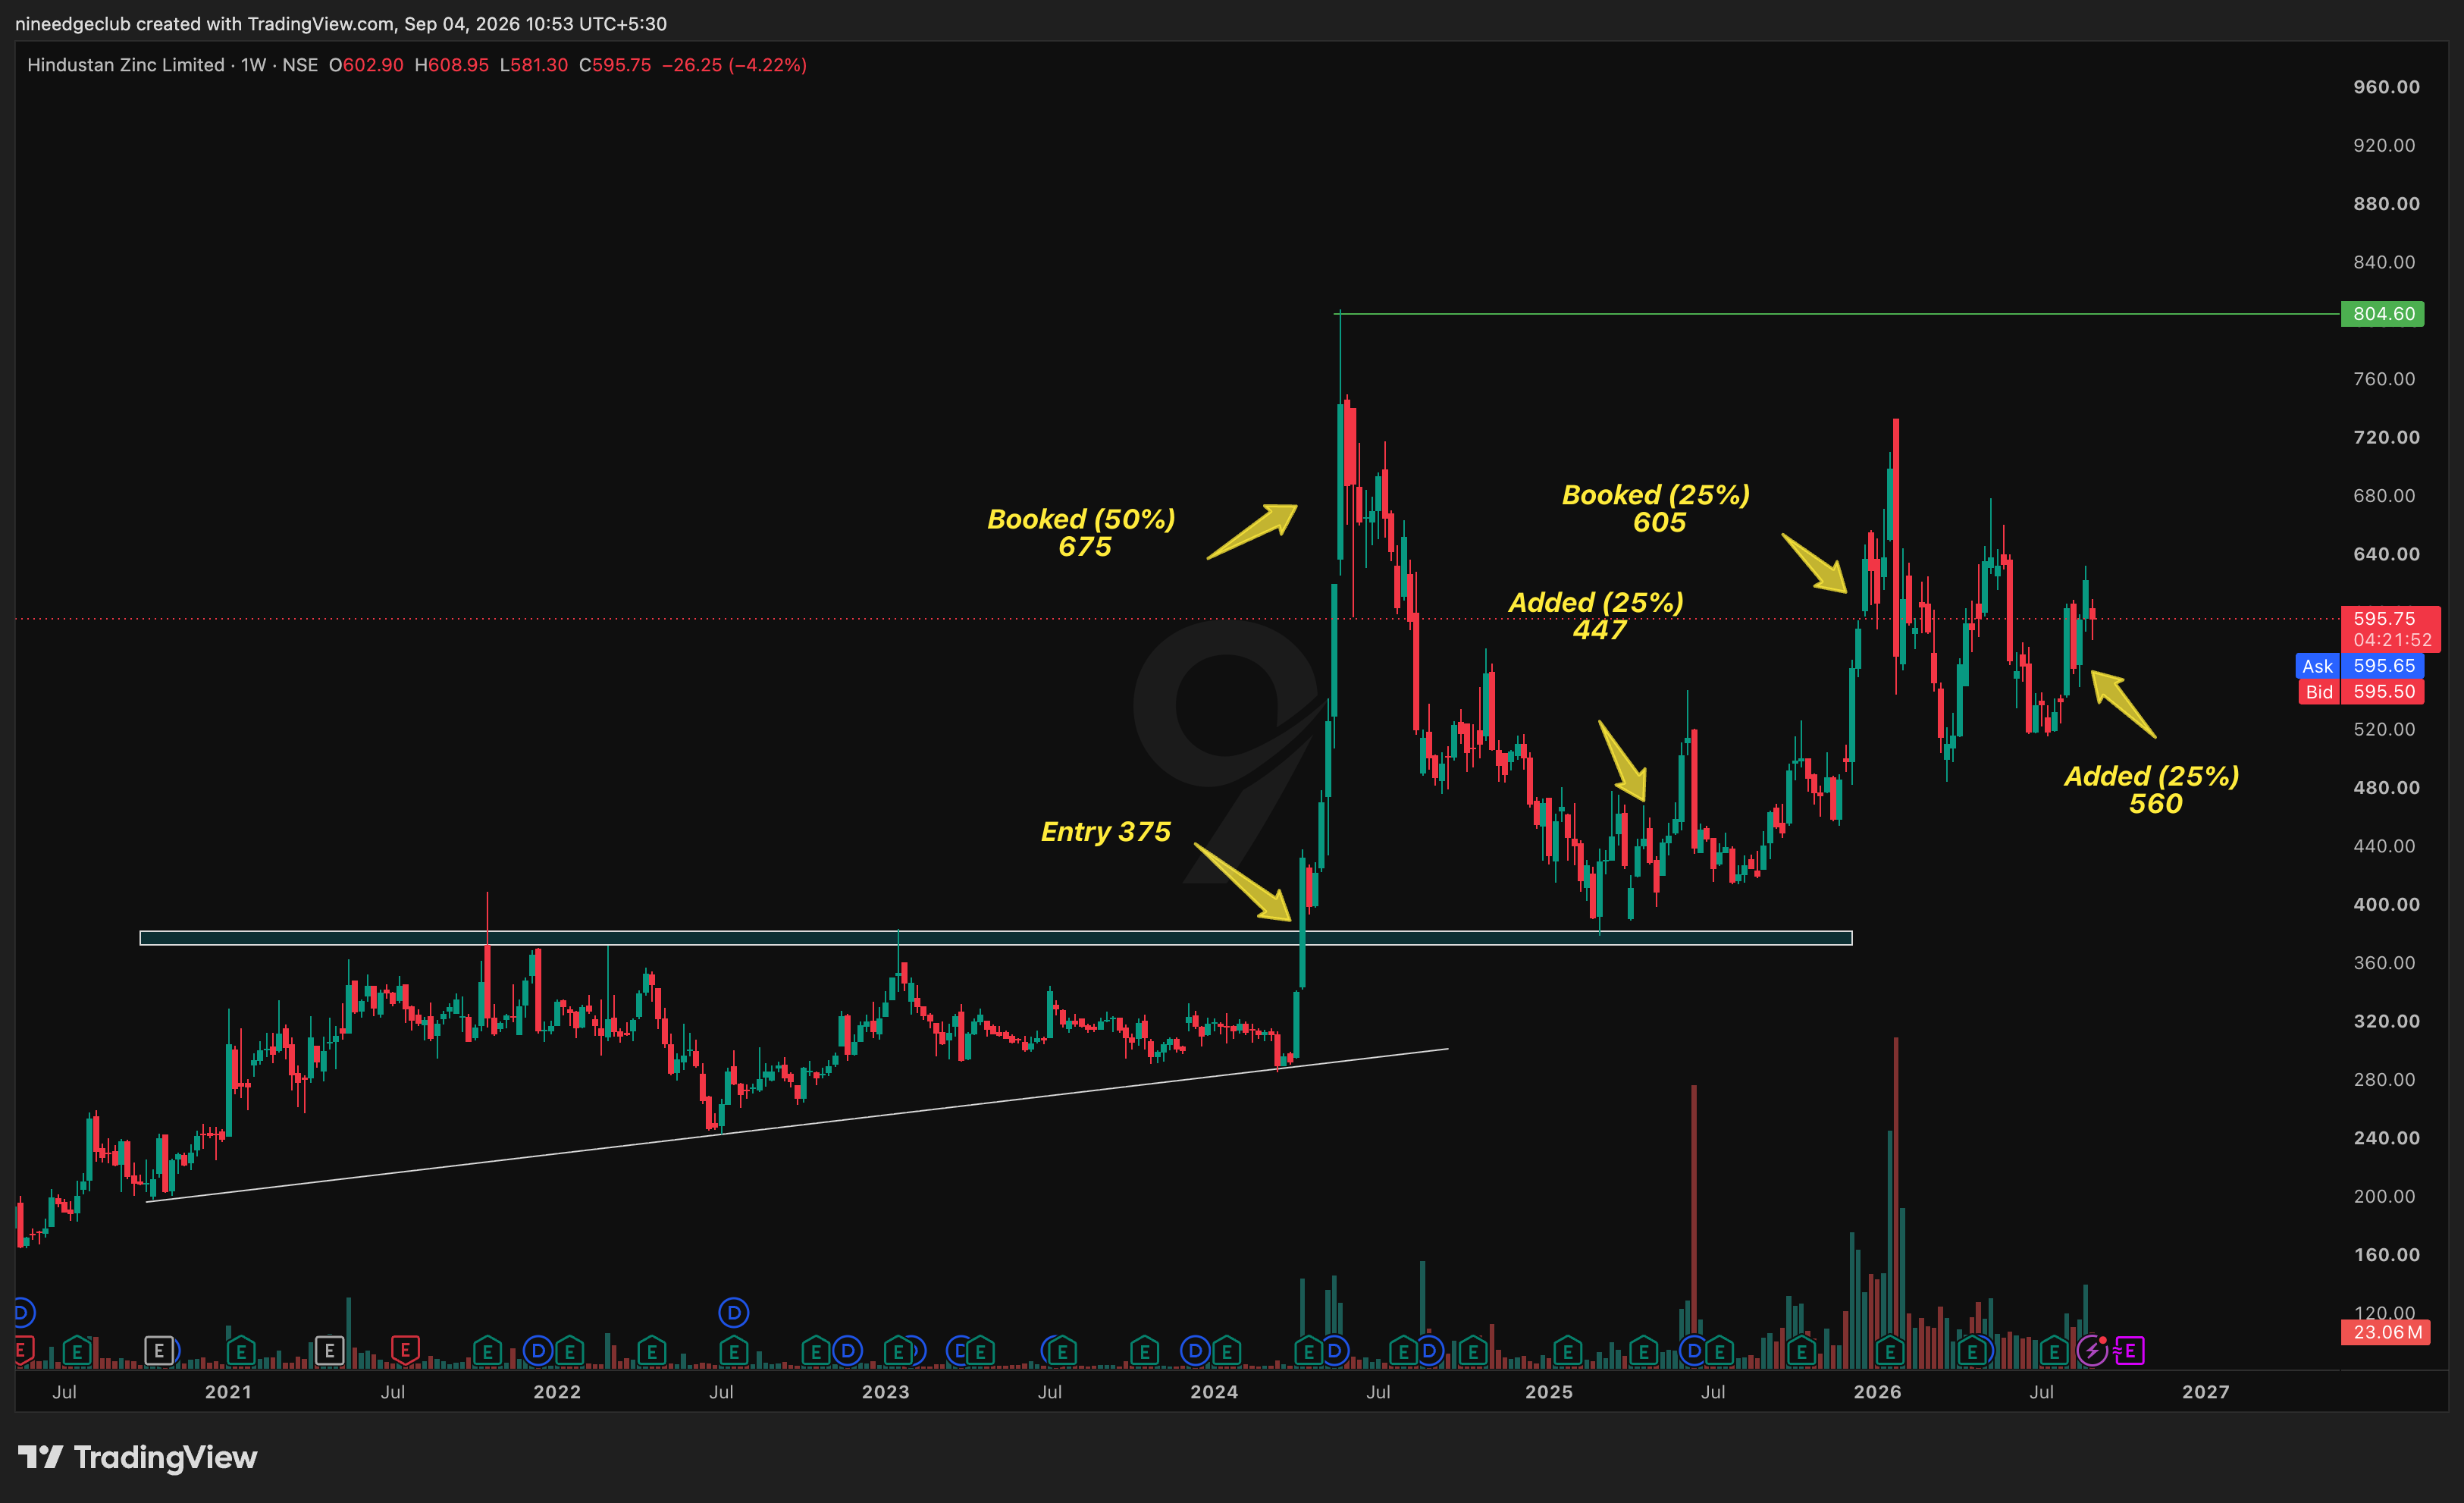The width and height of the screenshot is (2464, 1503).
Task: Click the blue dividend marker near Jul 2025
Action: click(1694, 1351)
